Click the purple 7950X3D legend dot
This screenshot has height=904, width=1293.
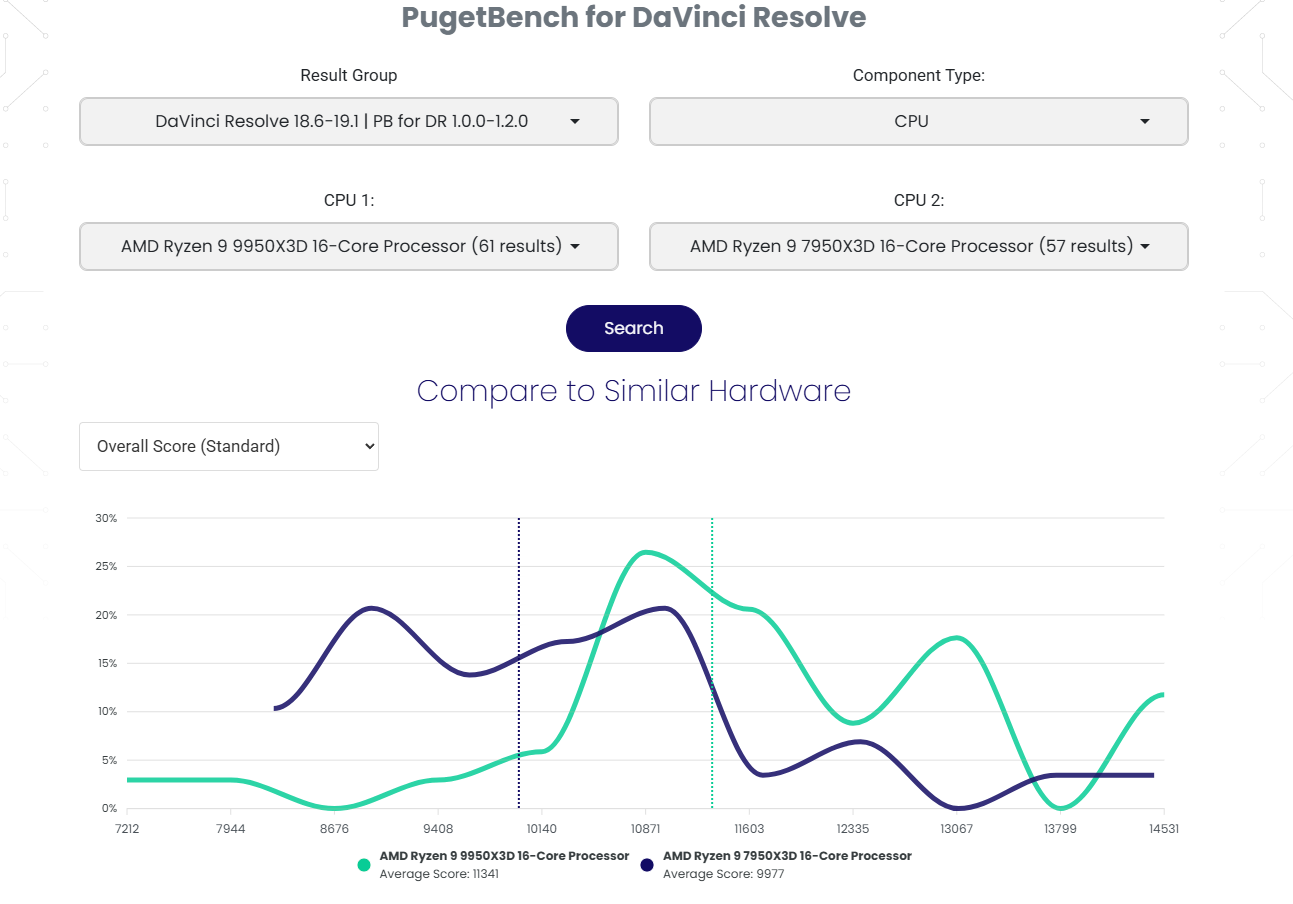pos(647,864)
